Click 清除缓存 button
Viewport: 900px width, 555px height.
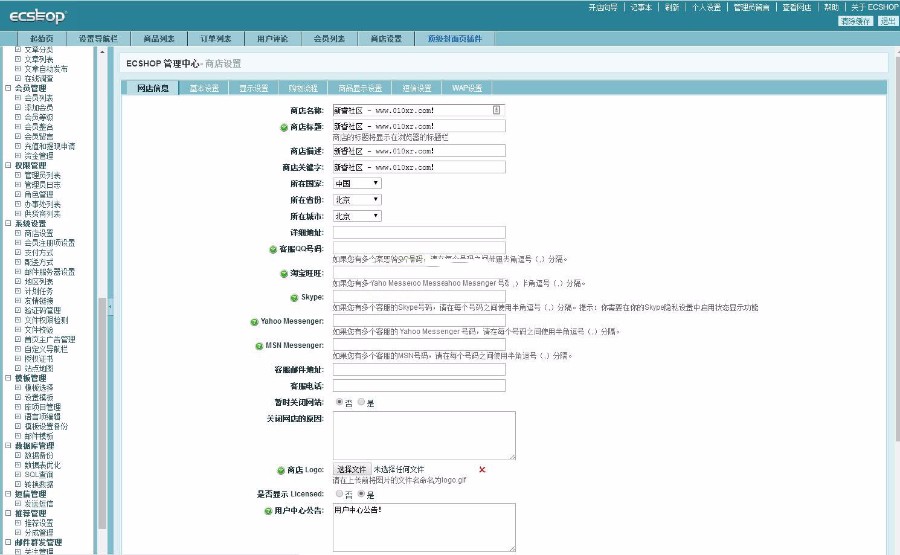pos(855,21)
